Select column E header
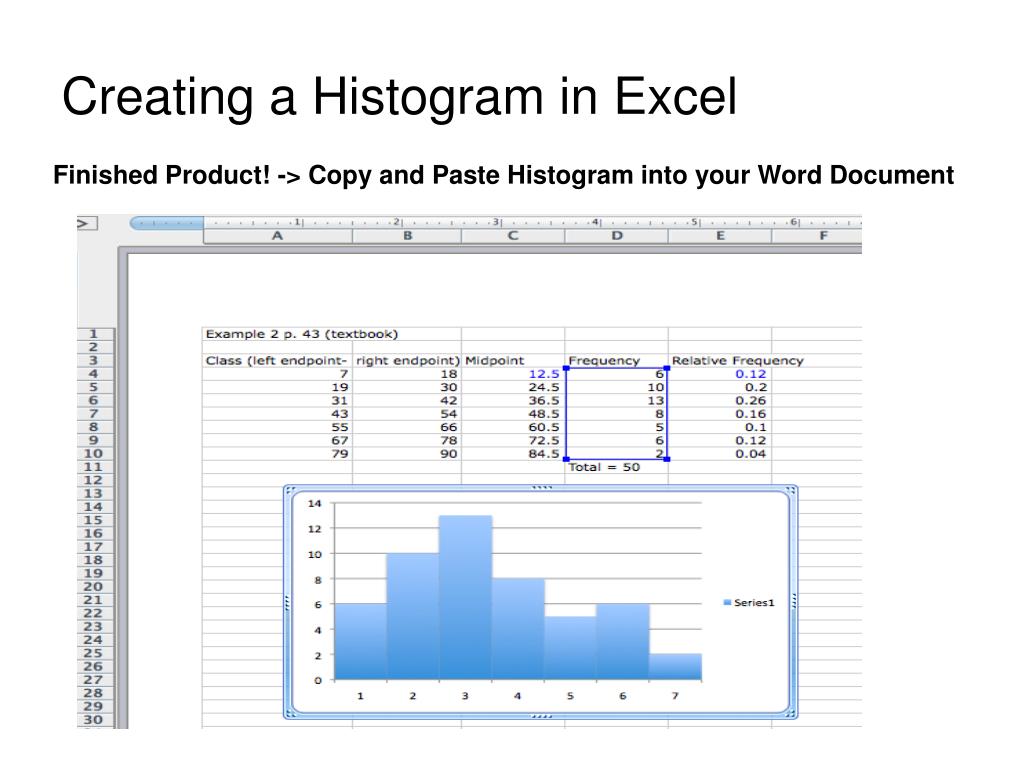Screen dimensions: 1024x768 [720, 236]
